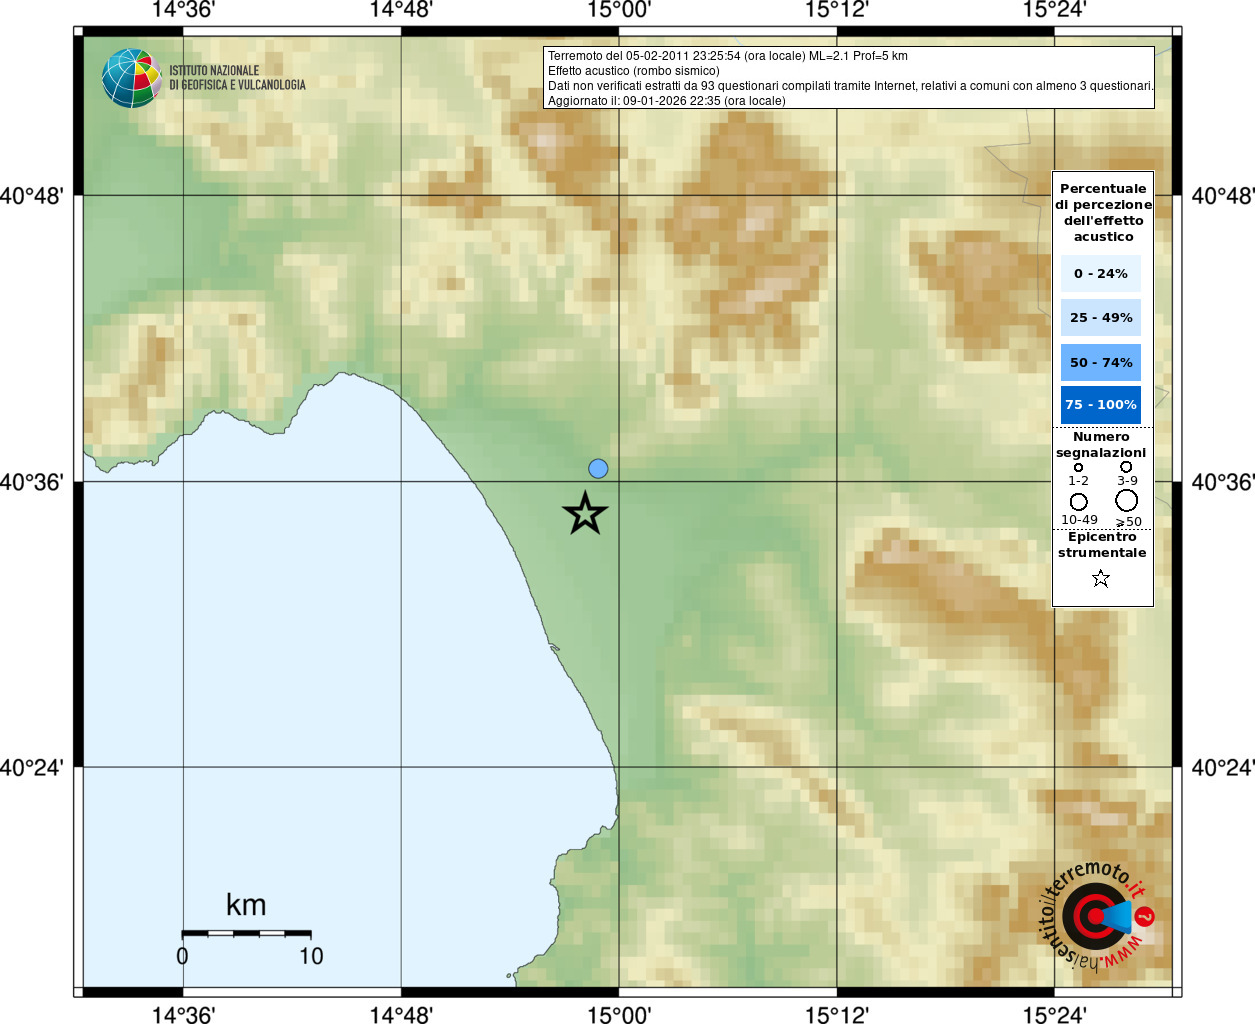Click the 'Percentuale di percezione' legend heading
Viewport: 1255px width, 1024px height.
coord(1103,213)
